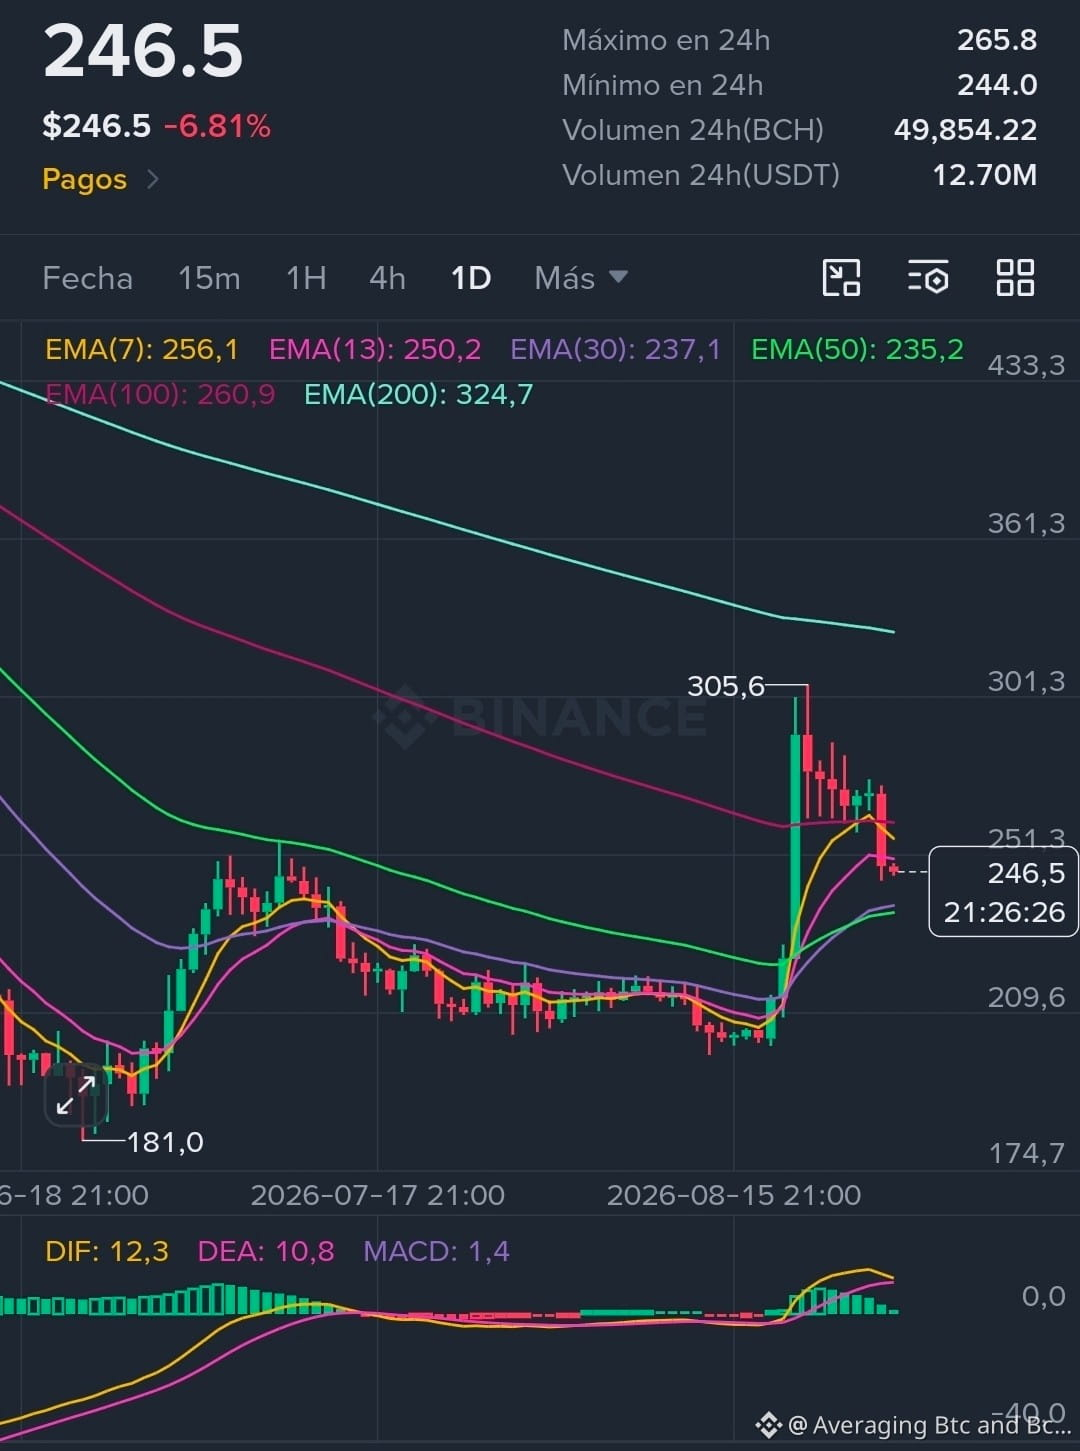The image size is (1080, 1451).
Task: Tap the Mínimo en 24h value 244.0
Action: pyautogui.click(x=996, y=85)
